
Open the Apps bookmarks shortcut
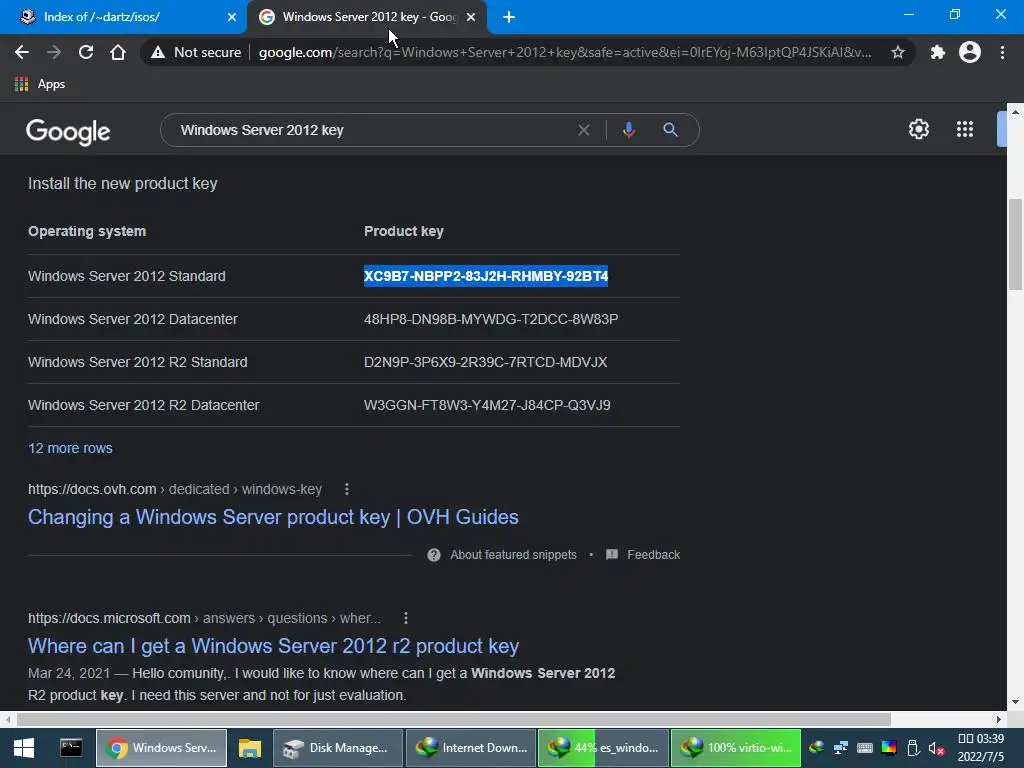(40, 84)
